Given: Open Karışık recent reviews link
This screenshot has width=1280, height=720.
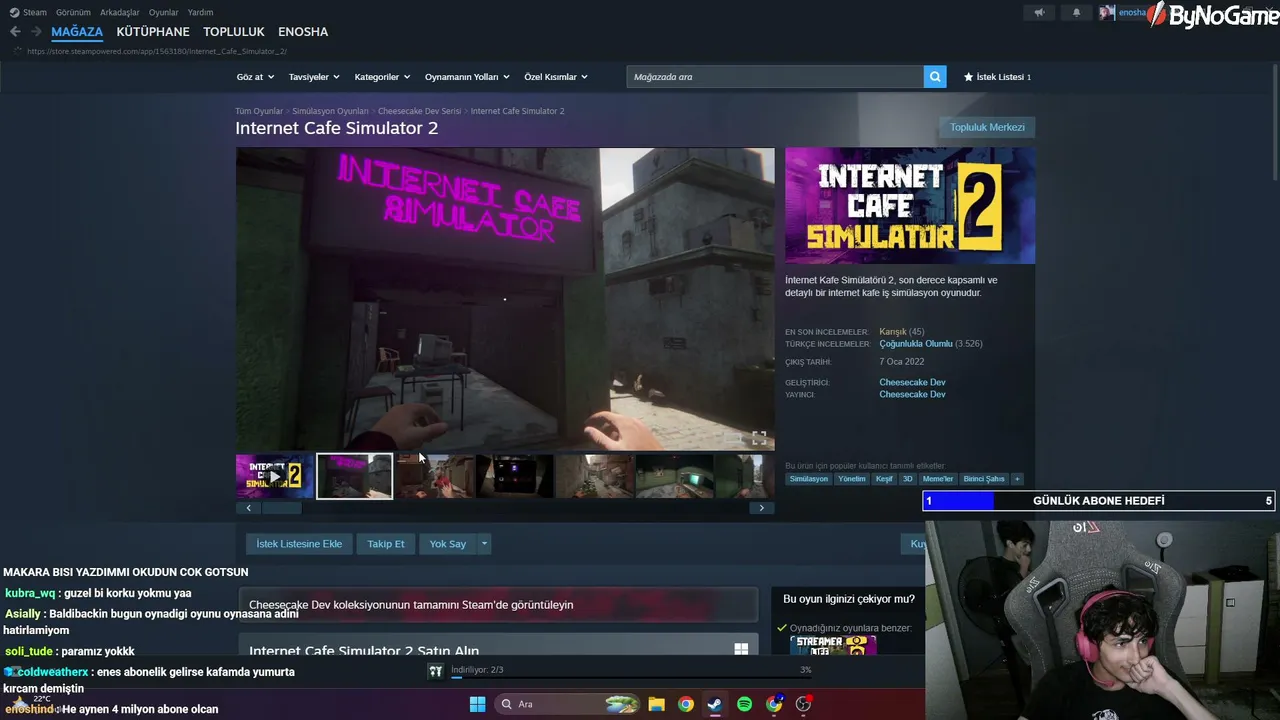Looking at the screenshot, I should (893, 332).
